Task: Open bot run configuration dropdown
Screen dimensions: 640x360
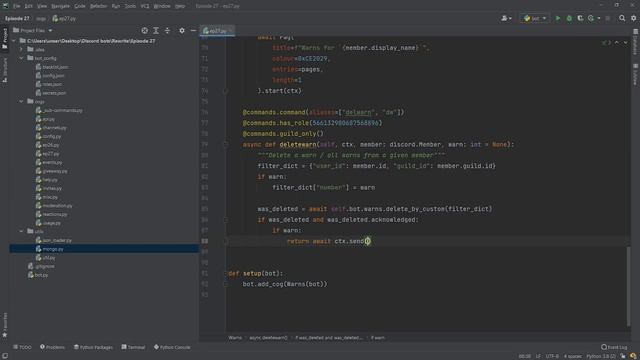Action: point(534,18)
